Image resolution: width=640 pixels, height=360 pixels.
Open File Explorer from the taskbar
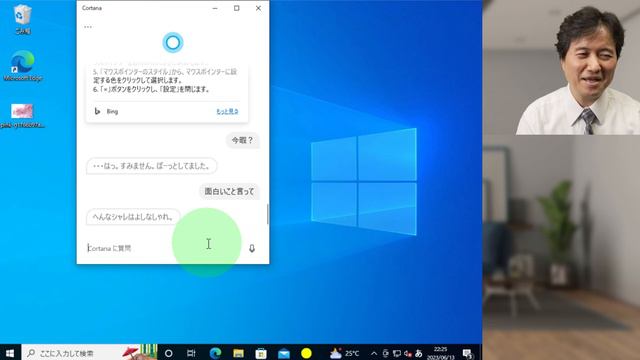238,353
